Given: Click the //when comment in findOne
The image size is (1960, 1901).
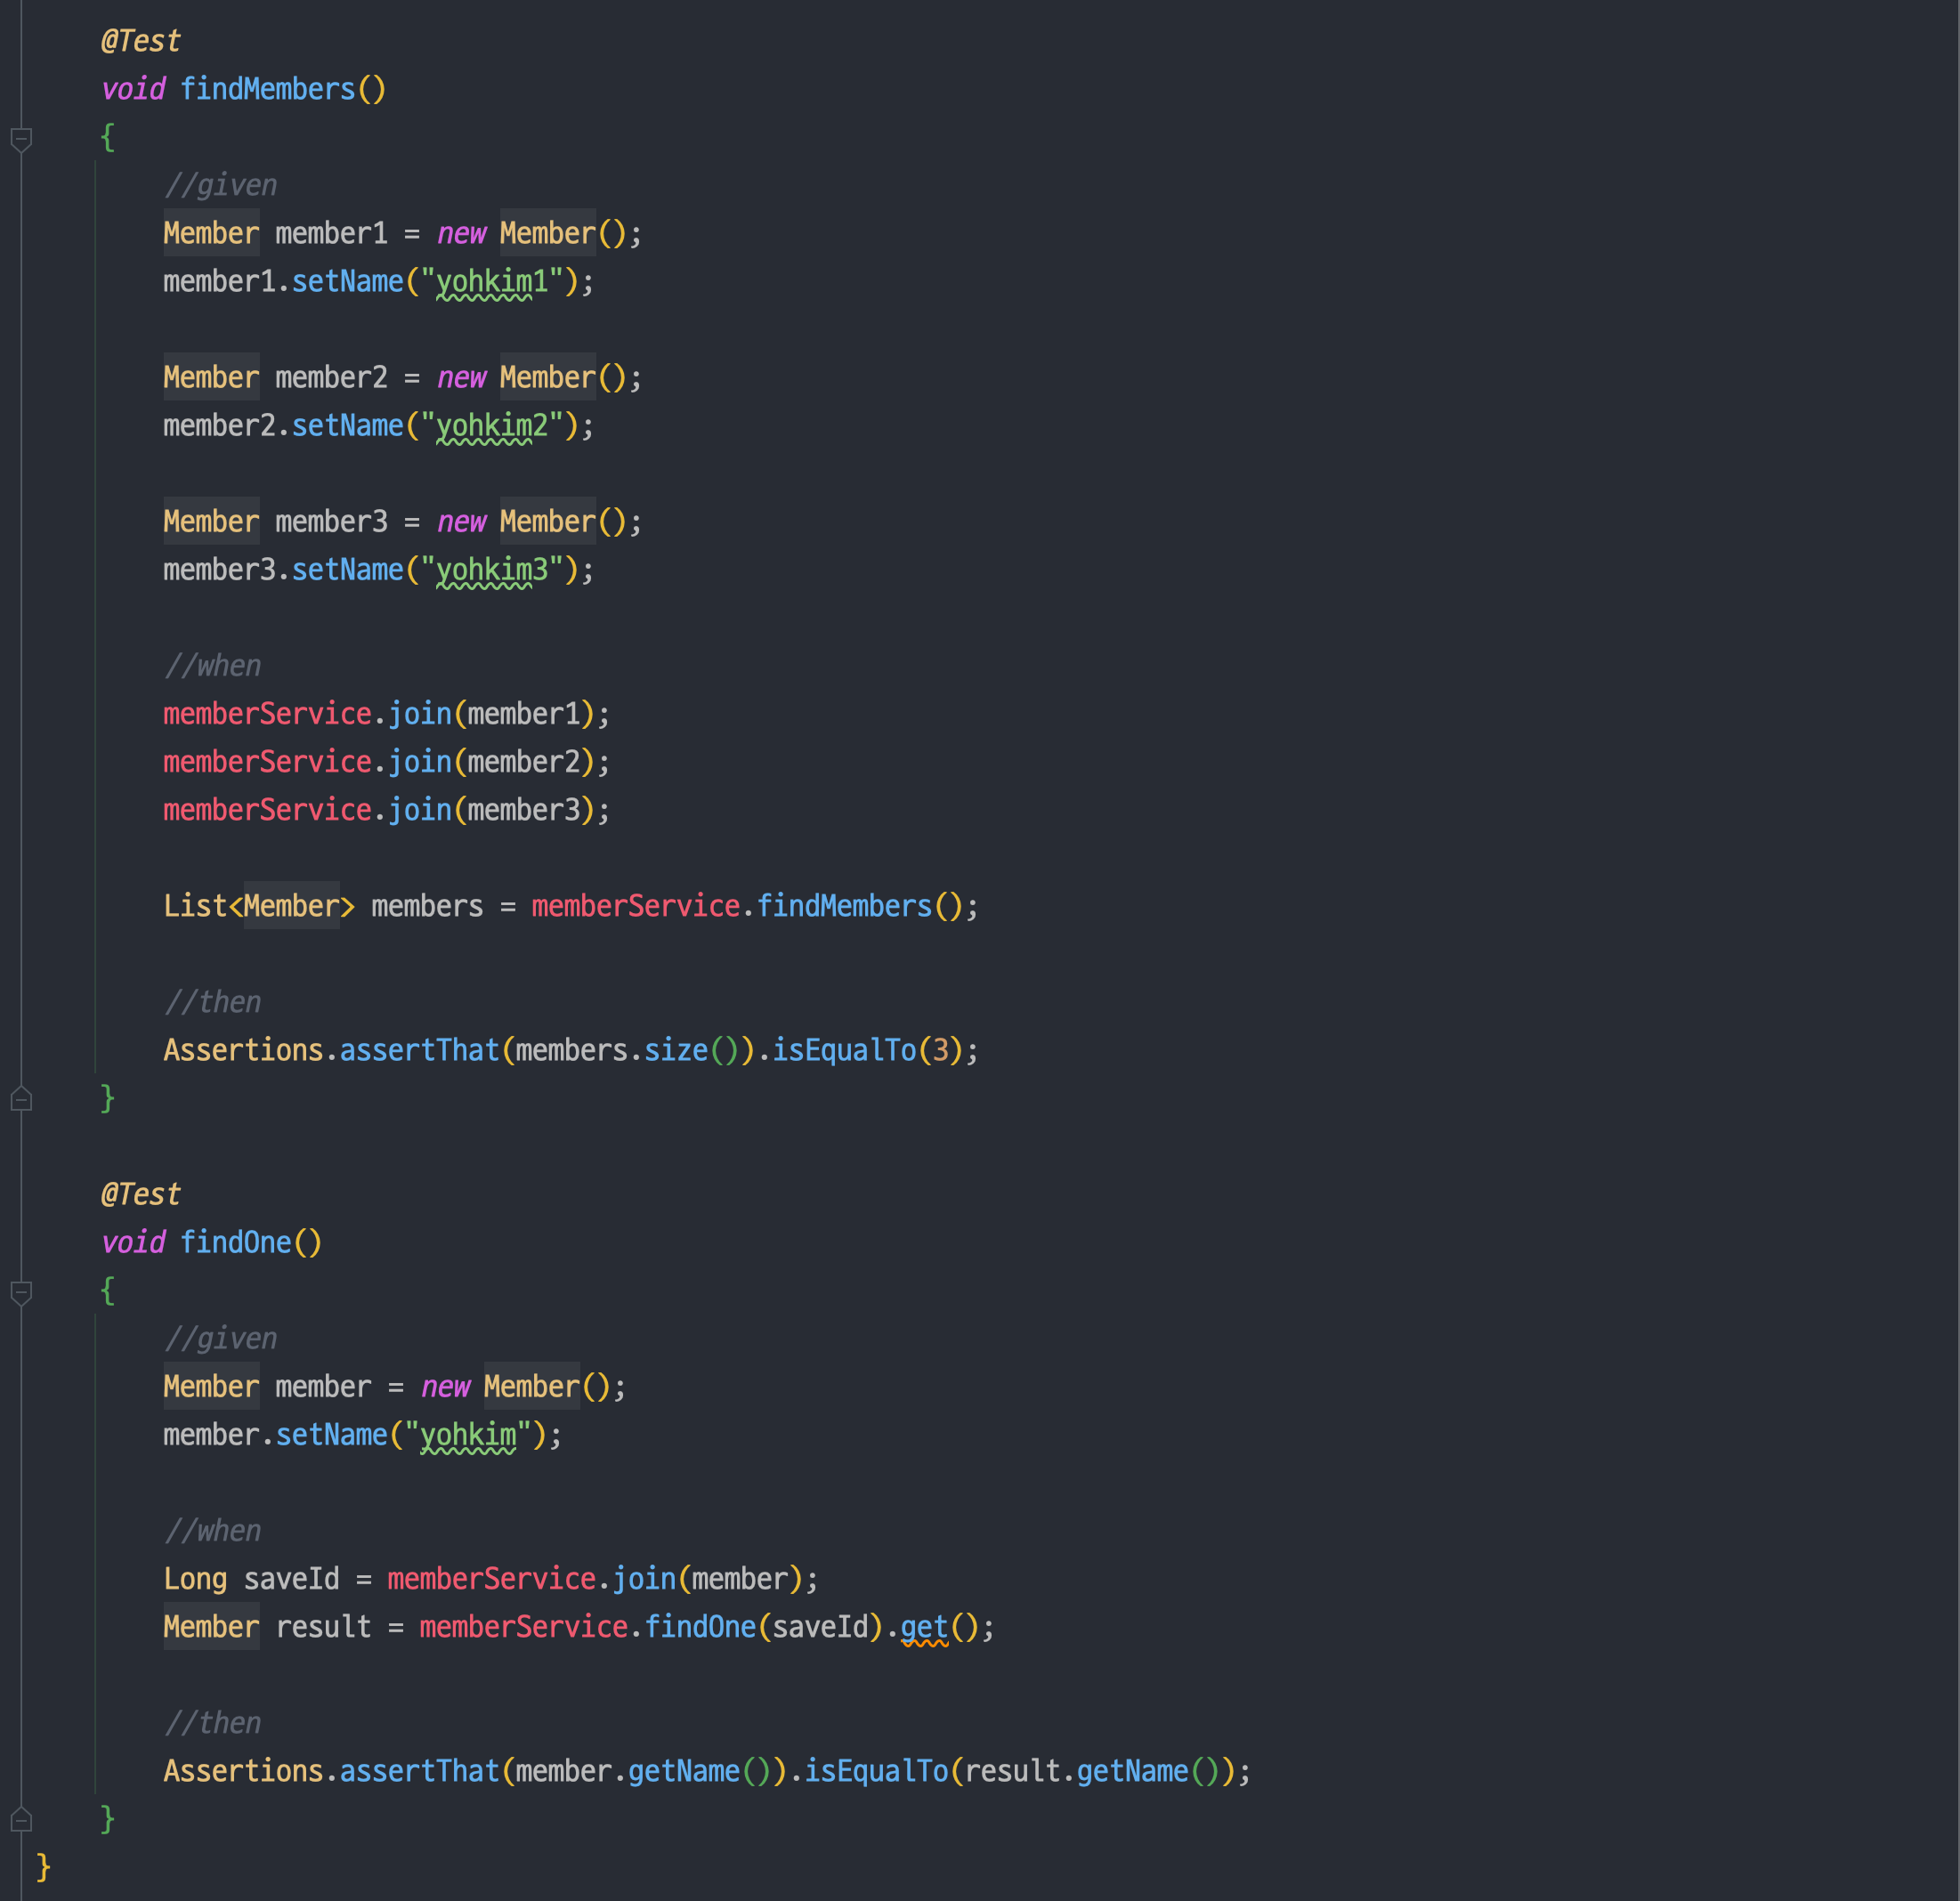Looking at the screenshot, I should click(212, 1531).
